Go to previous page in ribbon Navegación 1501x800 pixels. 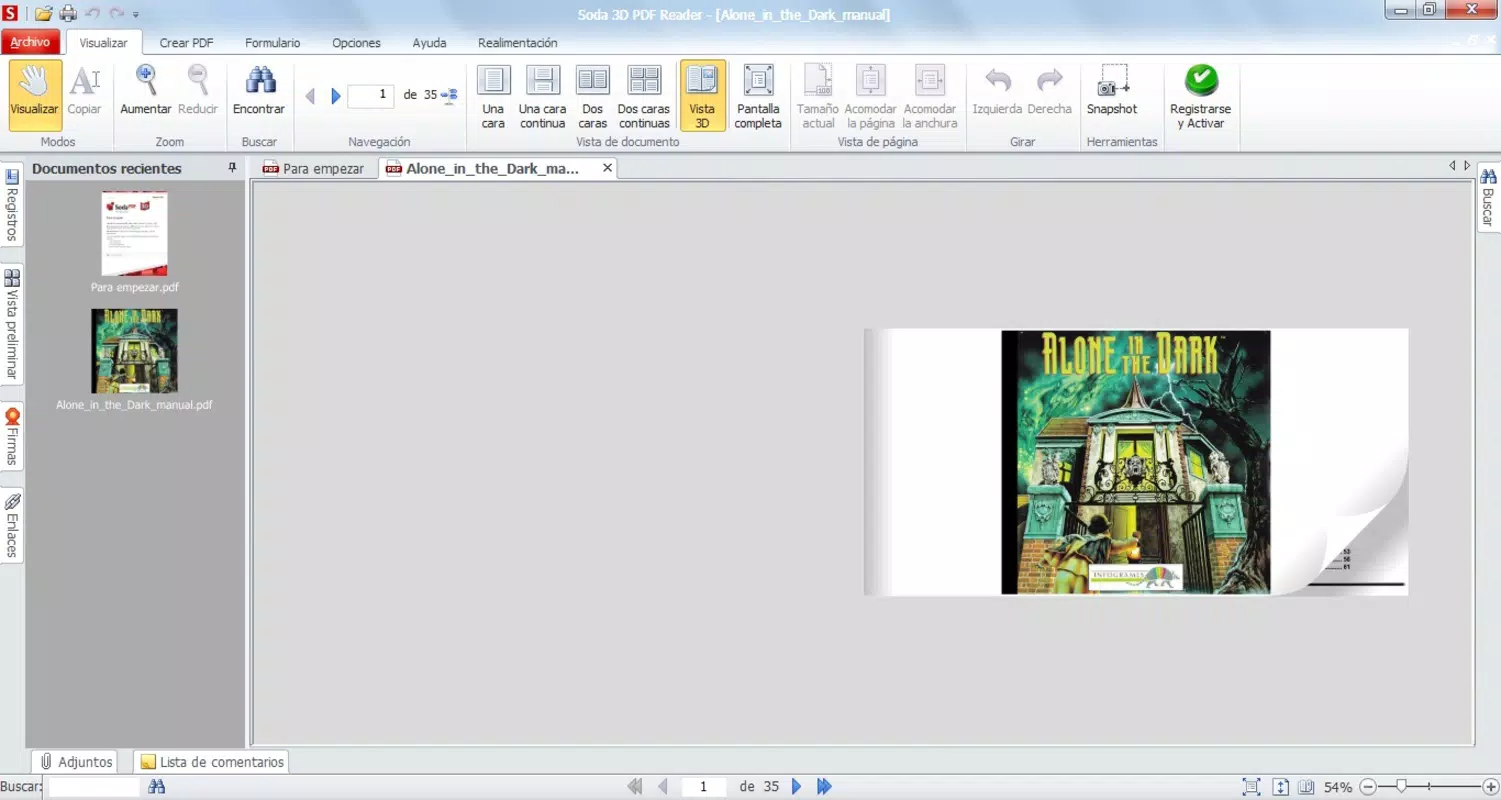point(310,96)
